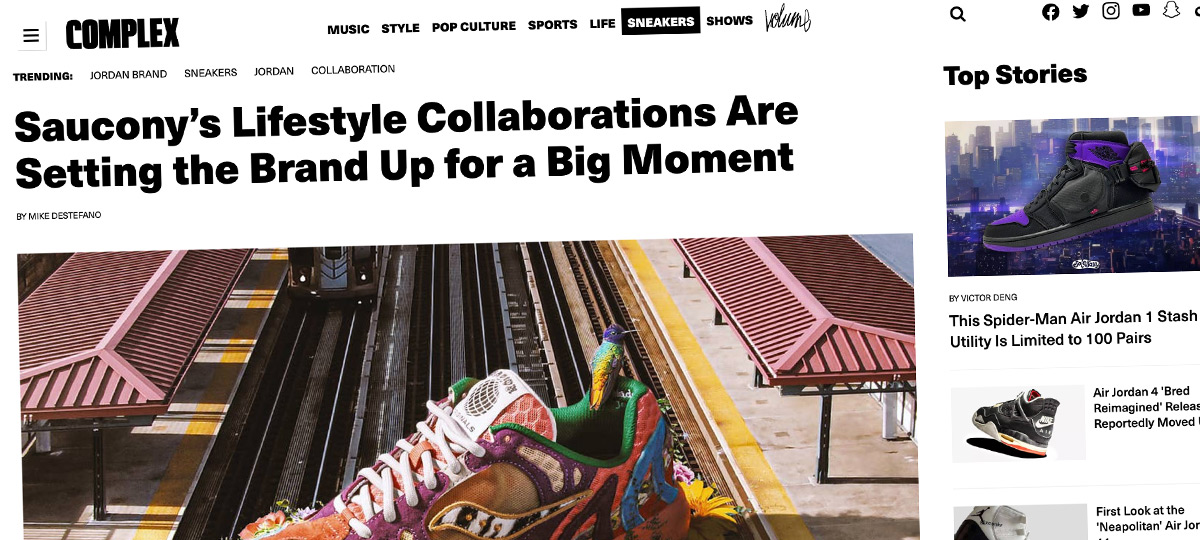1200x540 pixels.
Task: Open the Instagram icon
Action: tap(1111, 11)
